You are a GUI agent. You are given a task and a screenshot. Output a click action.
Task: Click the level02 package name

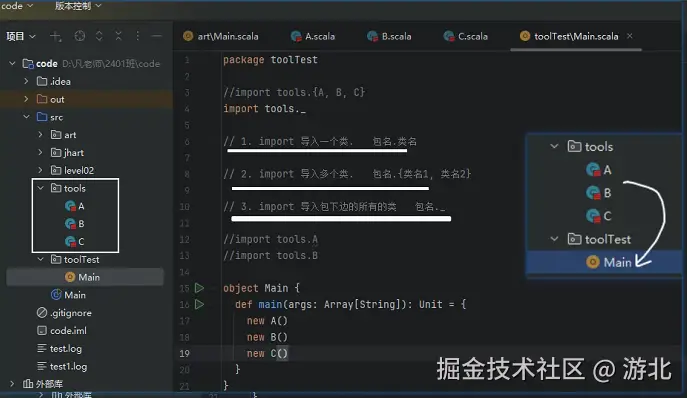[x=79, y=171]
